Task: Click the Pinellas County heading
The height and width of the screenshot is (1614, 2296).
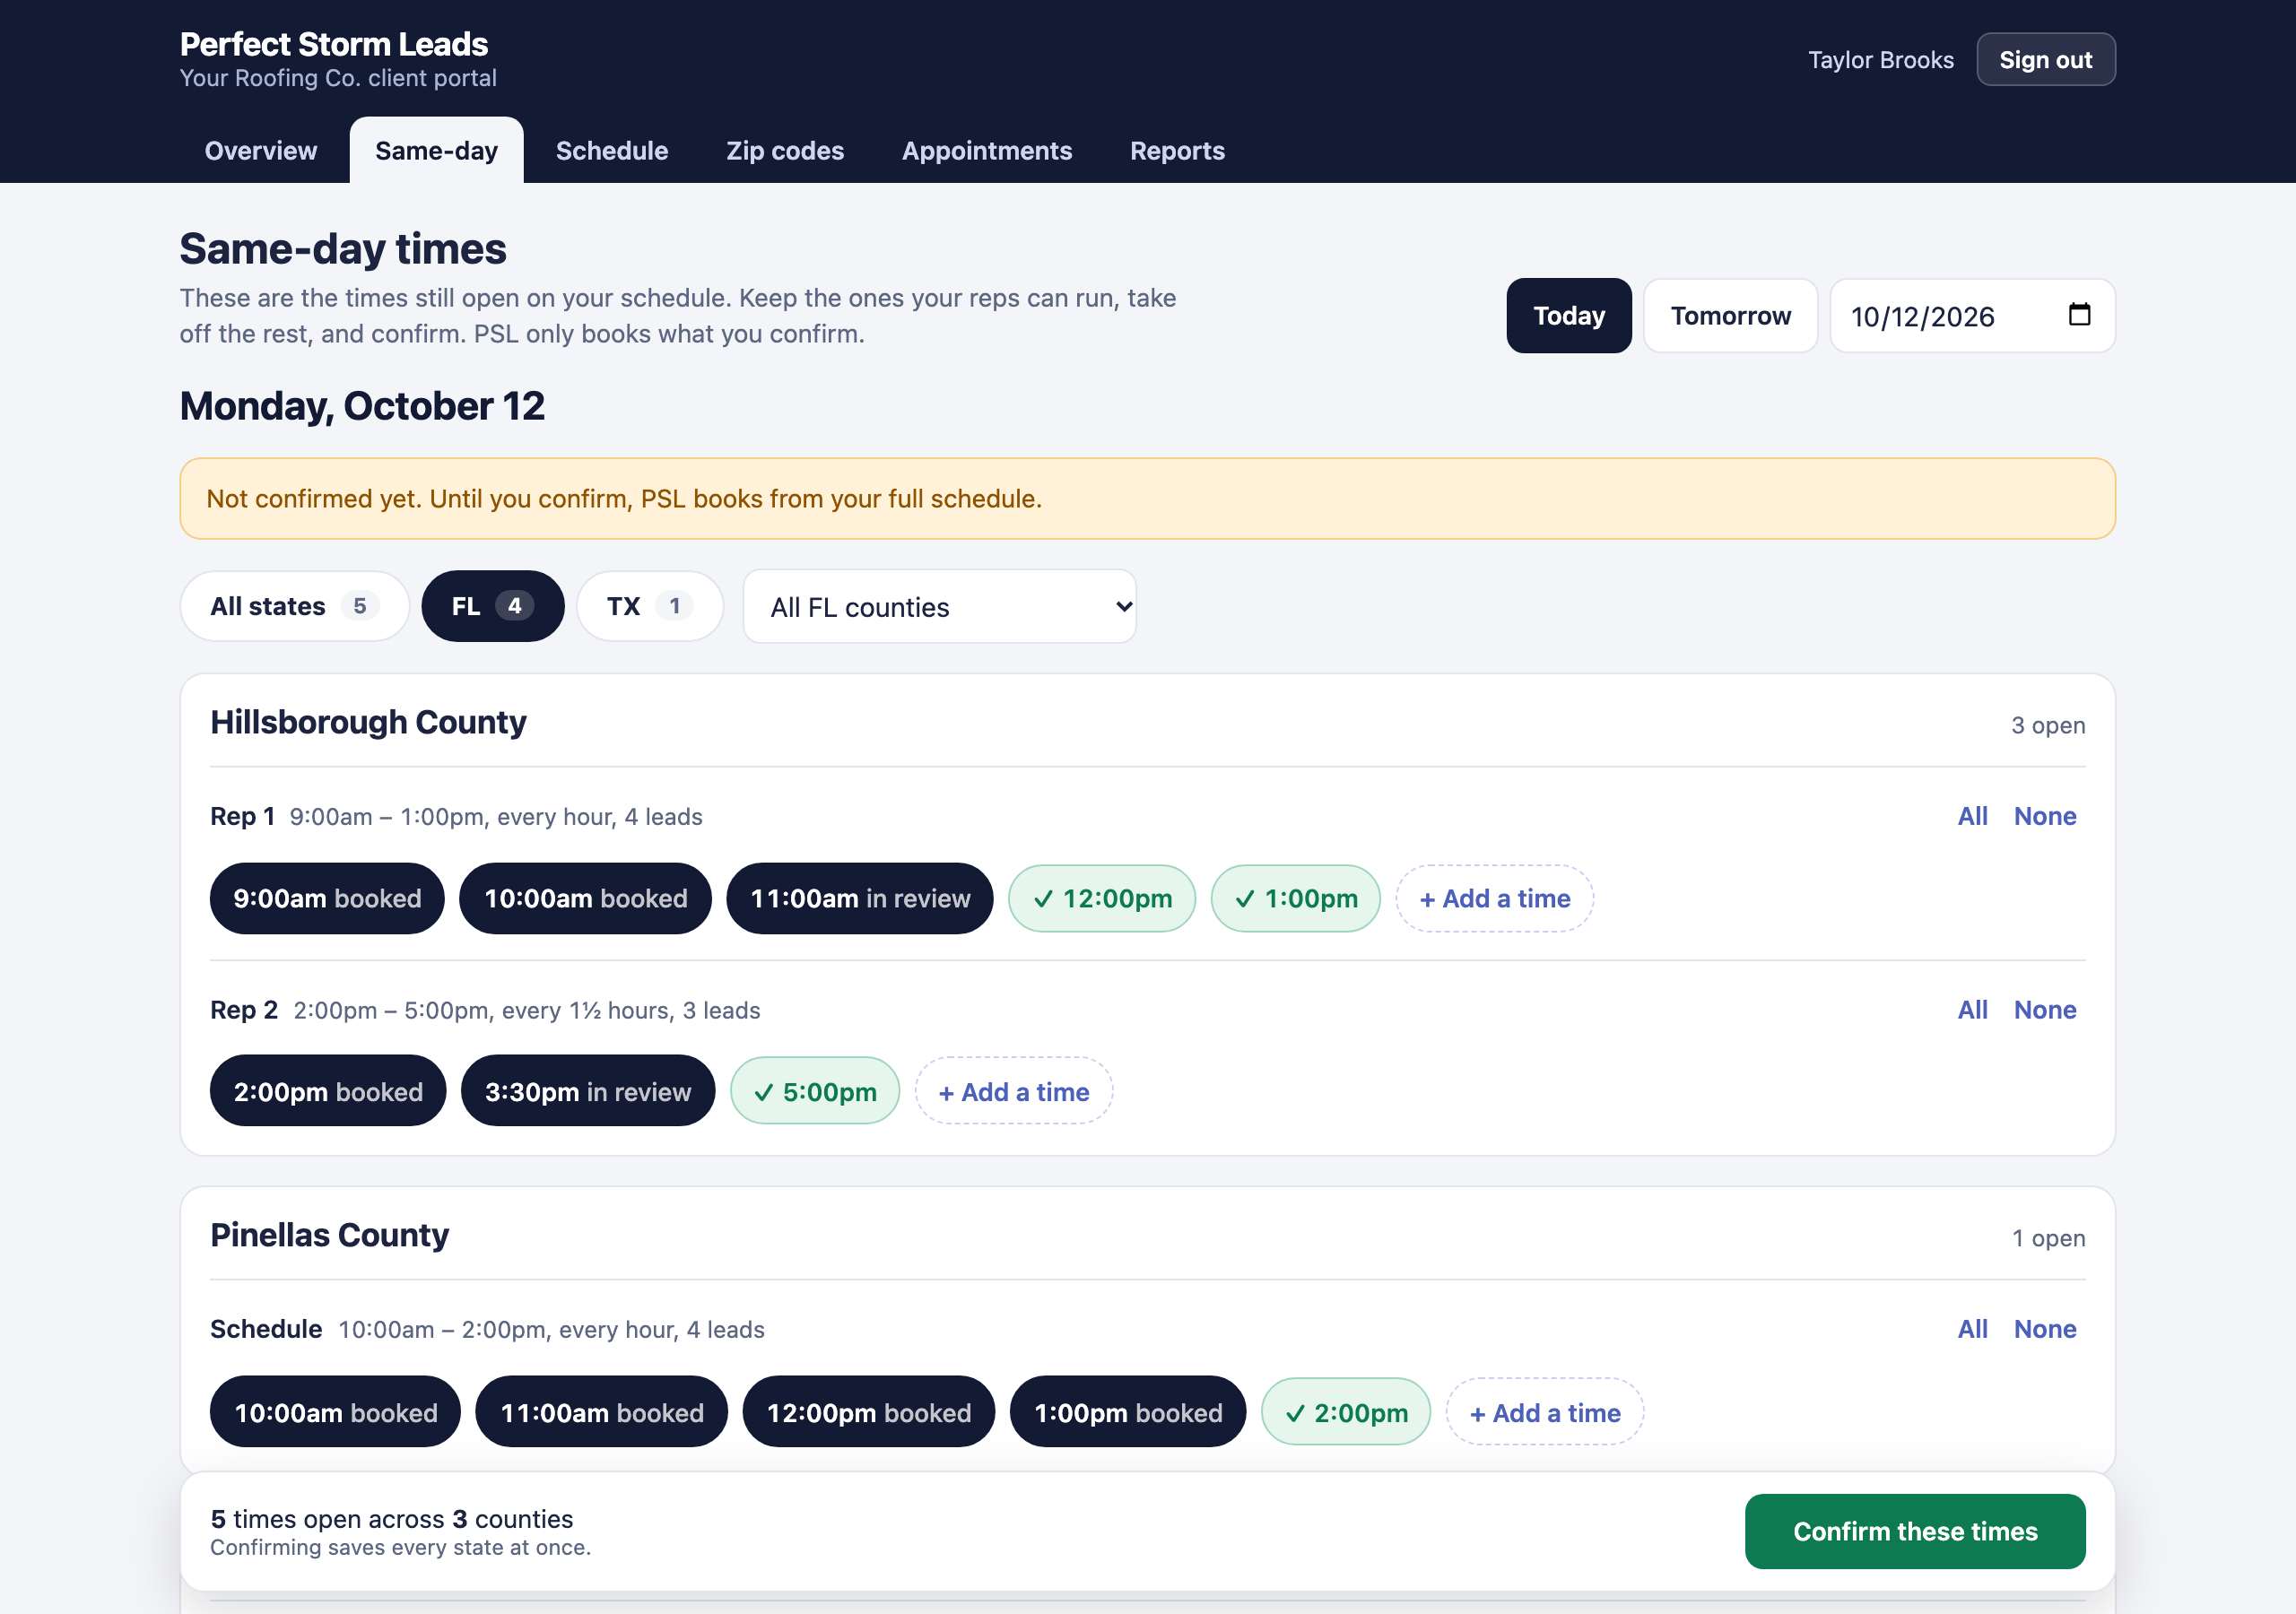Action: 329,1235
